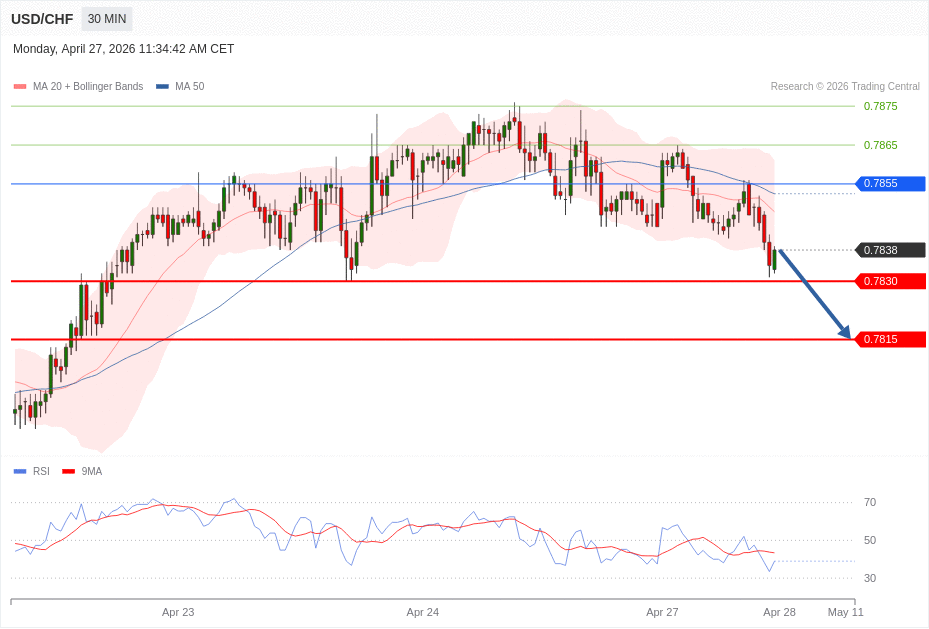Click the chart timestamp text
This screenshot has height=629, width=929.
123,49
